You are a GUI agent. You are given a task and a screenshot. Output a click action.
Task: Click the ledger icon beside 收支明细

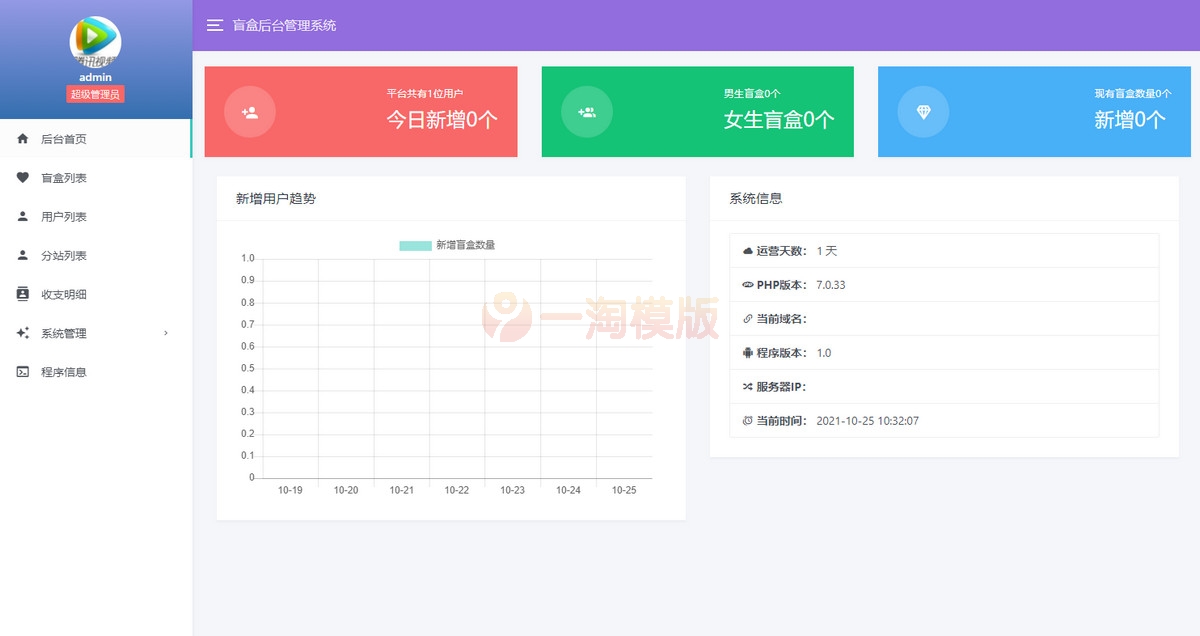click(x=22, y=294)
